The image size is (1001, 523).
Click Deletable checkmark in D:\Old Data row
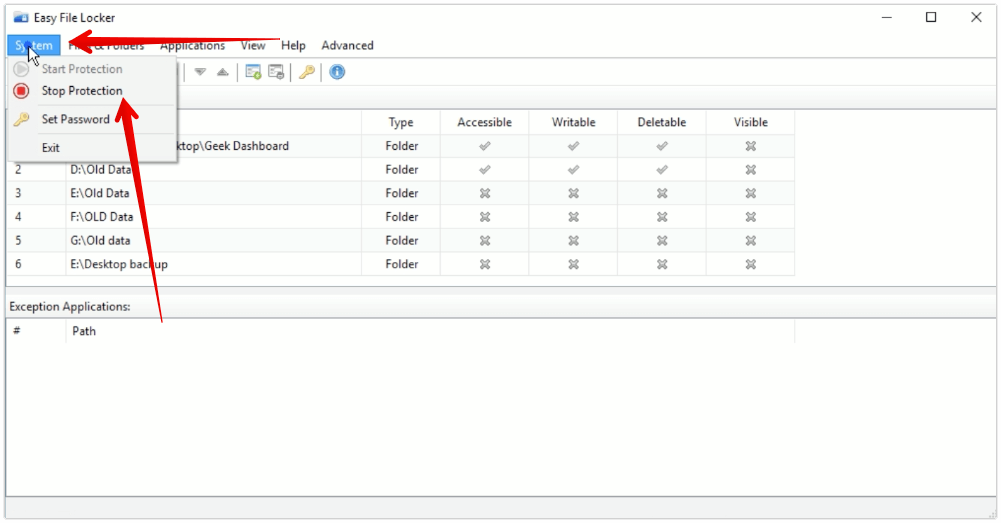[662, 170]
